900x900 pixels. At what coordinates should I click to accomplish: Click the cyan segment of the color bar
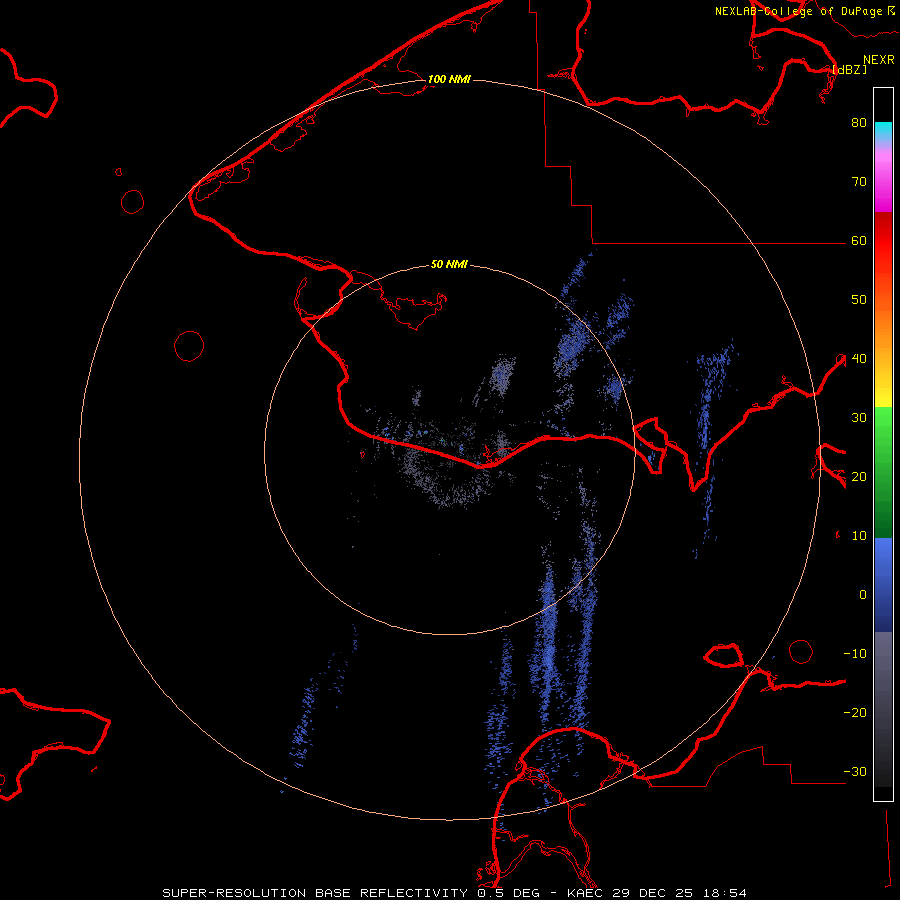tap(883, 131)
